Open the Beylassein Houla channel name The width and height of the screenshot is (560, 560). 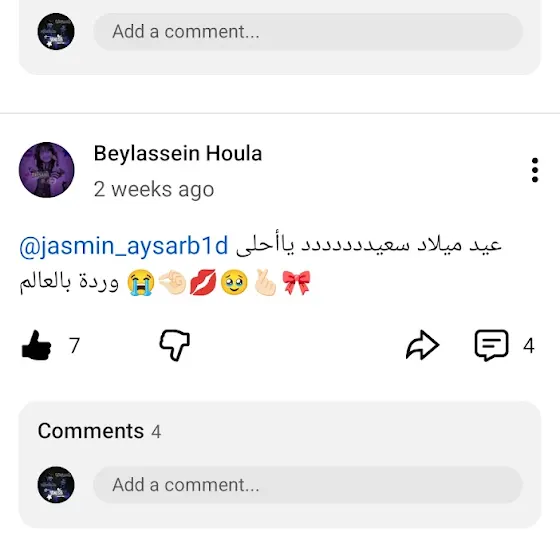[178, 154]
